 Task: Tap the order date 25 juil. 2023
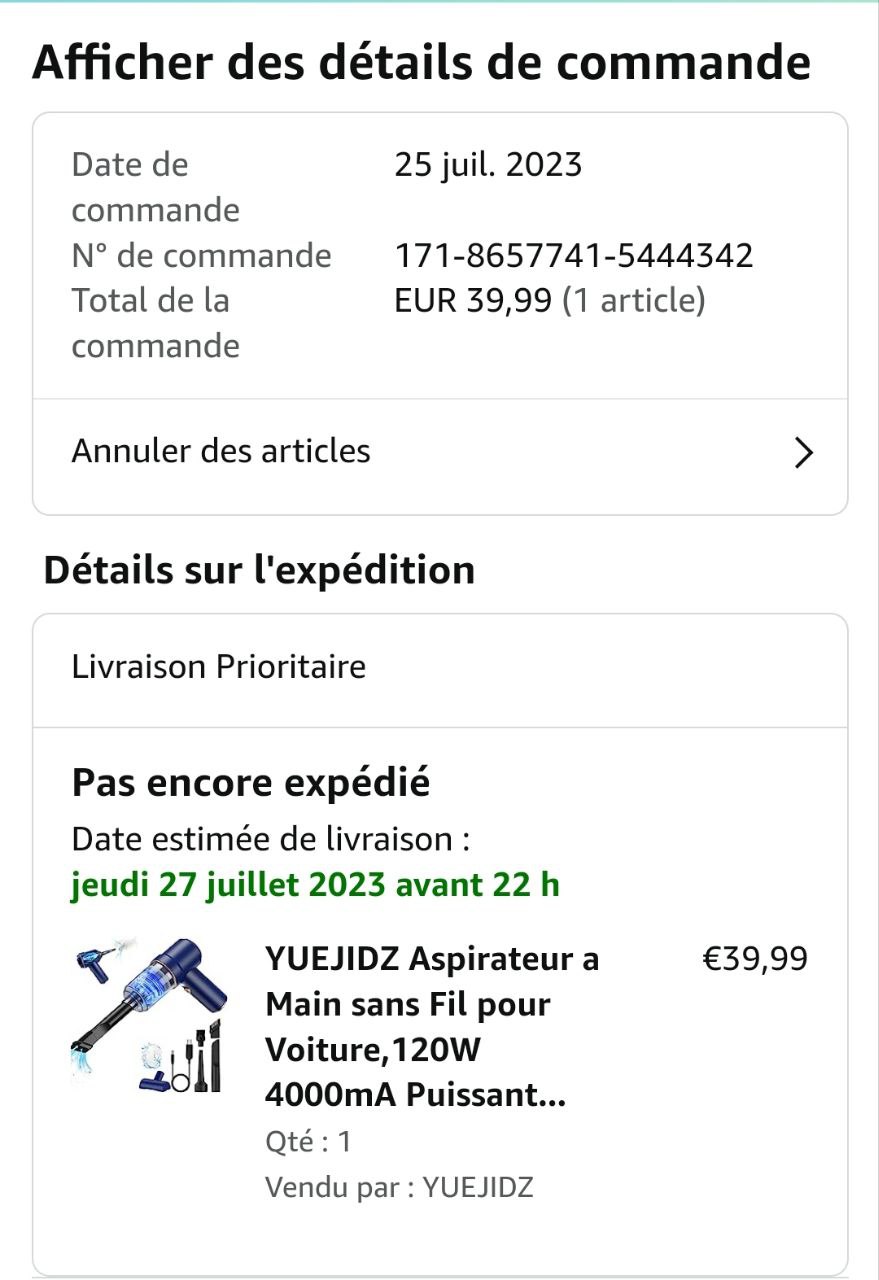tap(488, 165)
